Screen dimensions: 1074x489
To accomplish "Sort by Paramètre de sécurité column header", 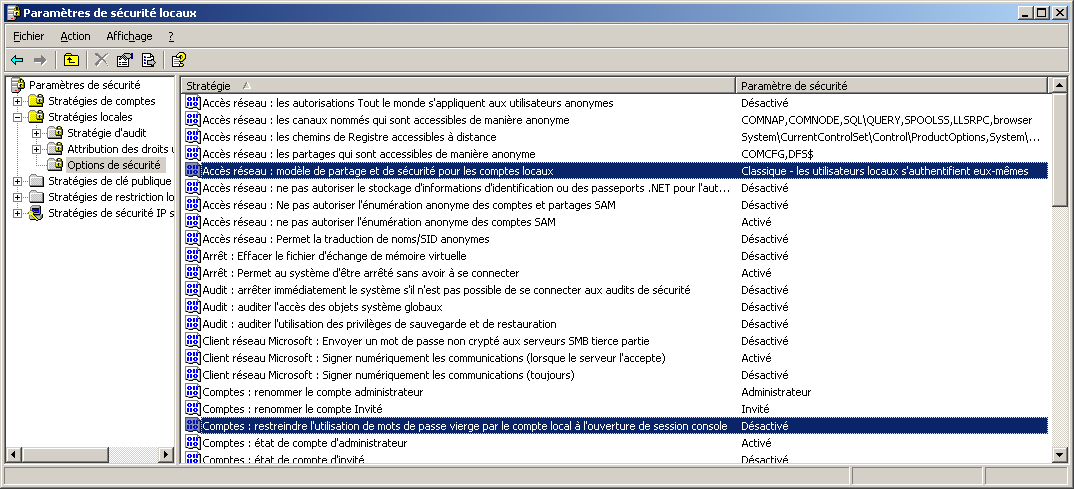I will click(x=892, y=86).
